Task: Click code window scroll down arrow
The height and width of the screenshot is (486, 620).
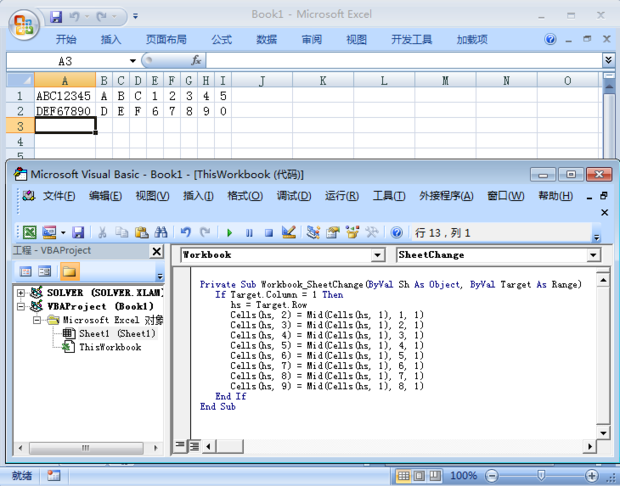Action: click(x=603, y=433)
